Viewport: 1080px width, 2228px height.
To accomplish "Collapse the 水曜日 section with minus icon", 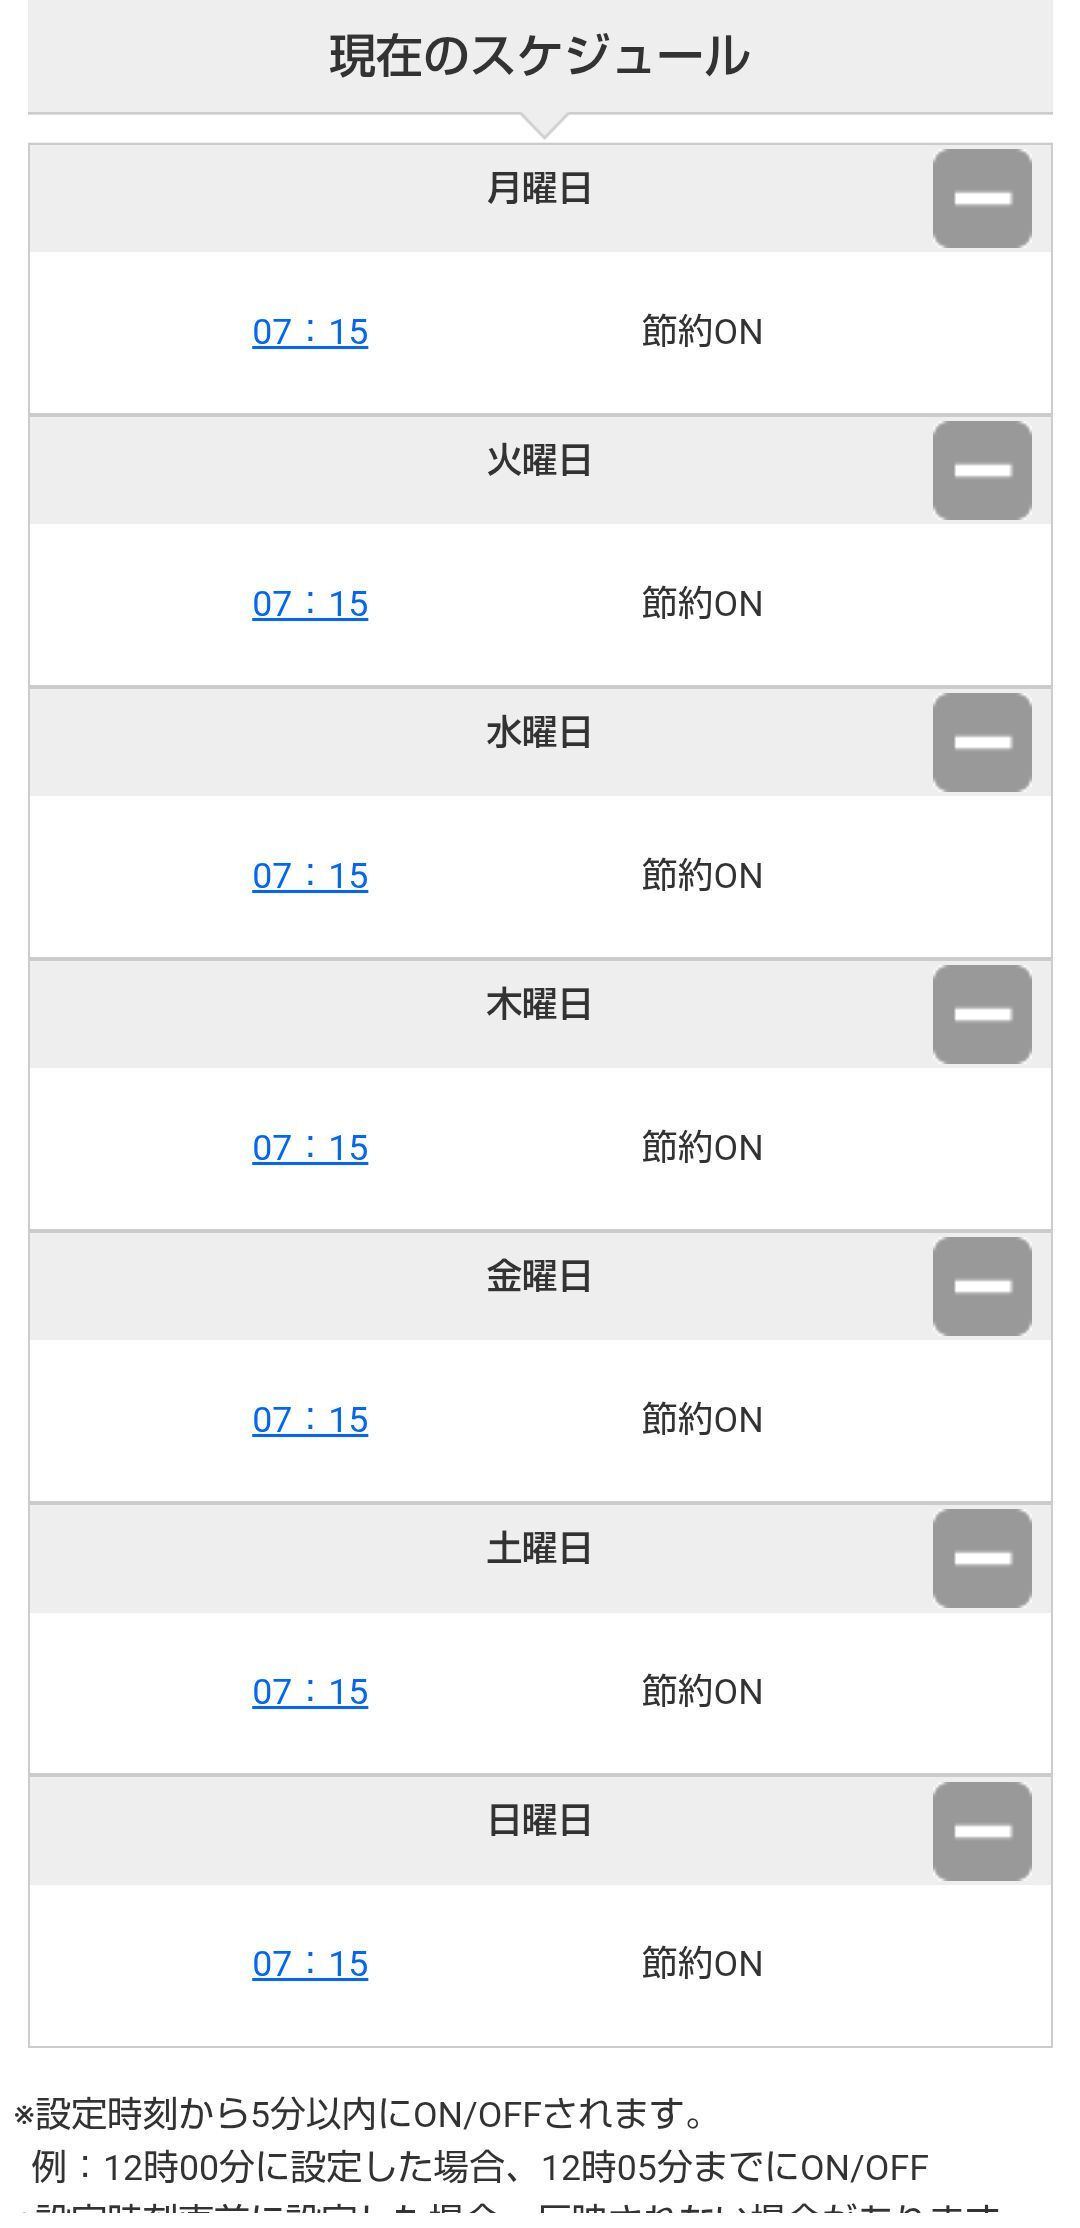I will tap(981, 742).
